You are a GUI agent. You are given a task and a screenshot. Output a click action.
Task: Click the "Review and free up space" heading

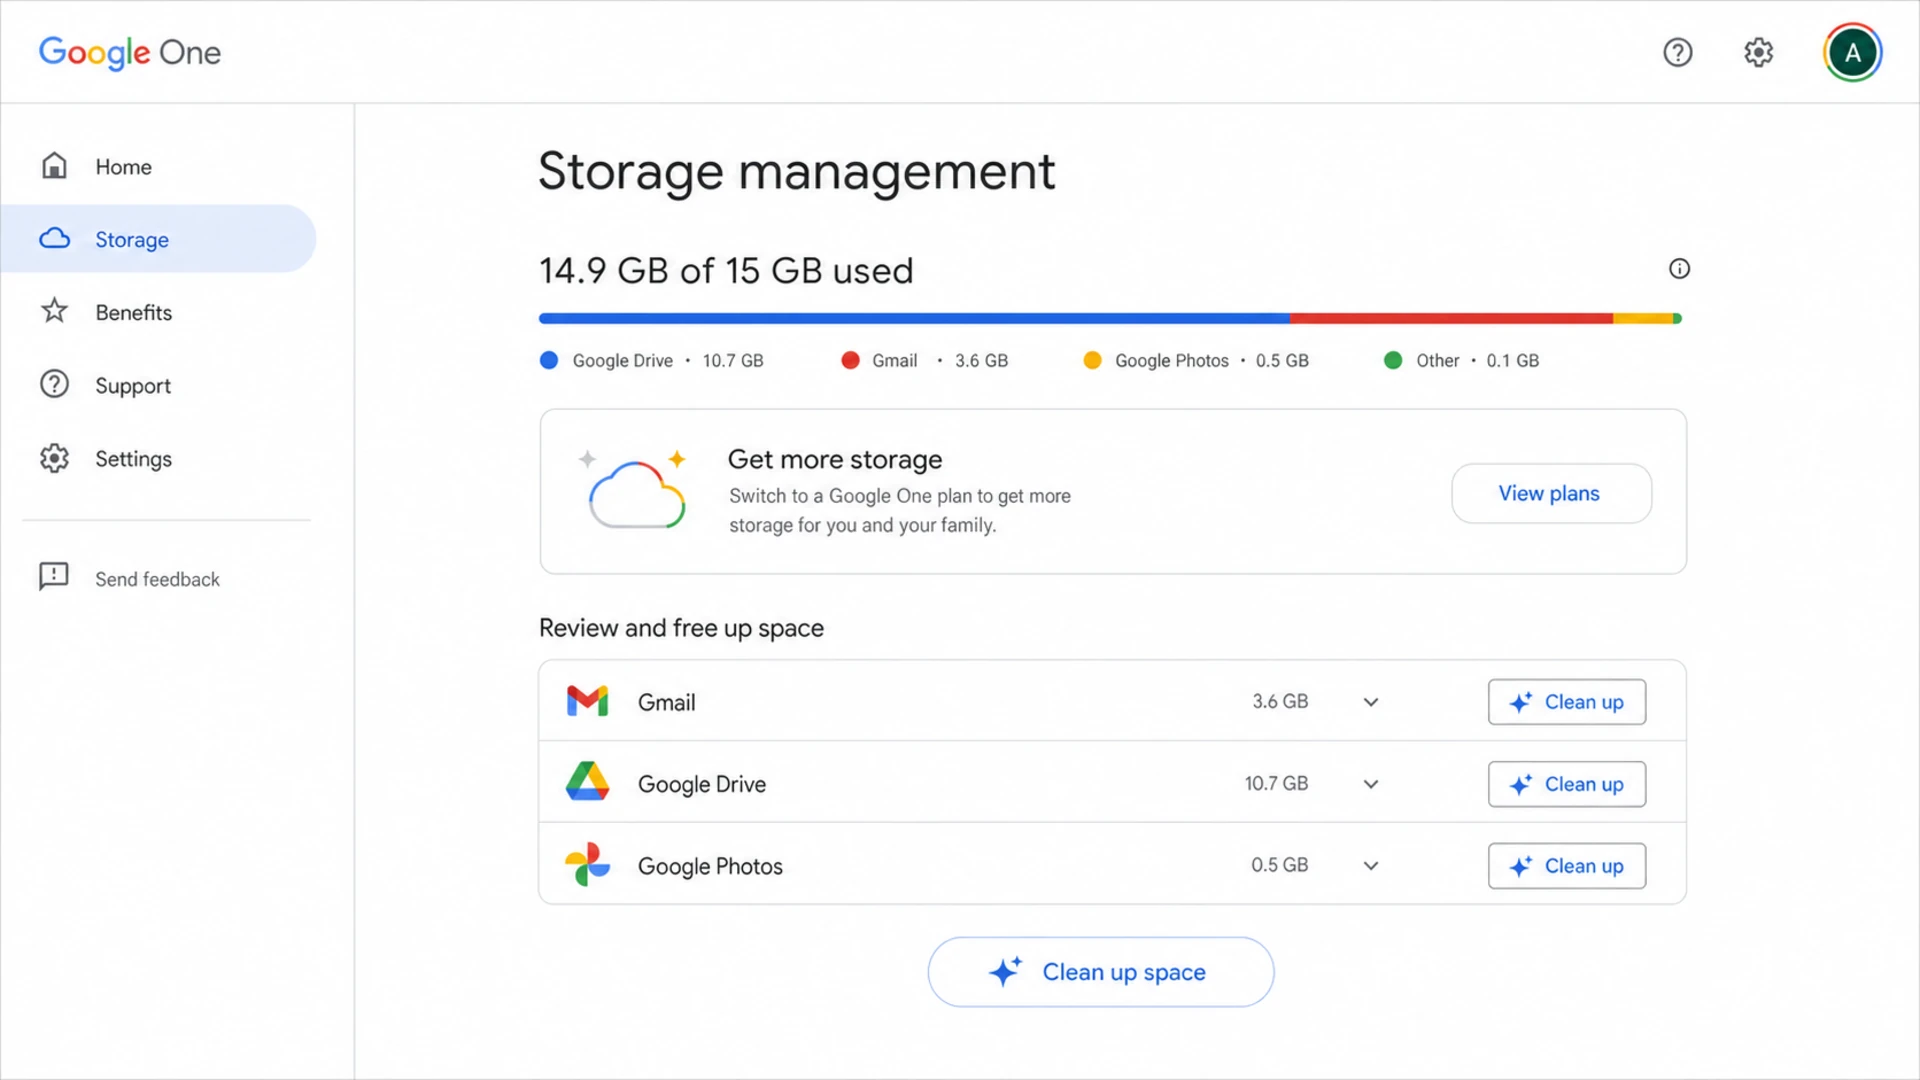tap(681, 628)
